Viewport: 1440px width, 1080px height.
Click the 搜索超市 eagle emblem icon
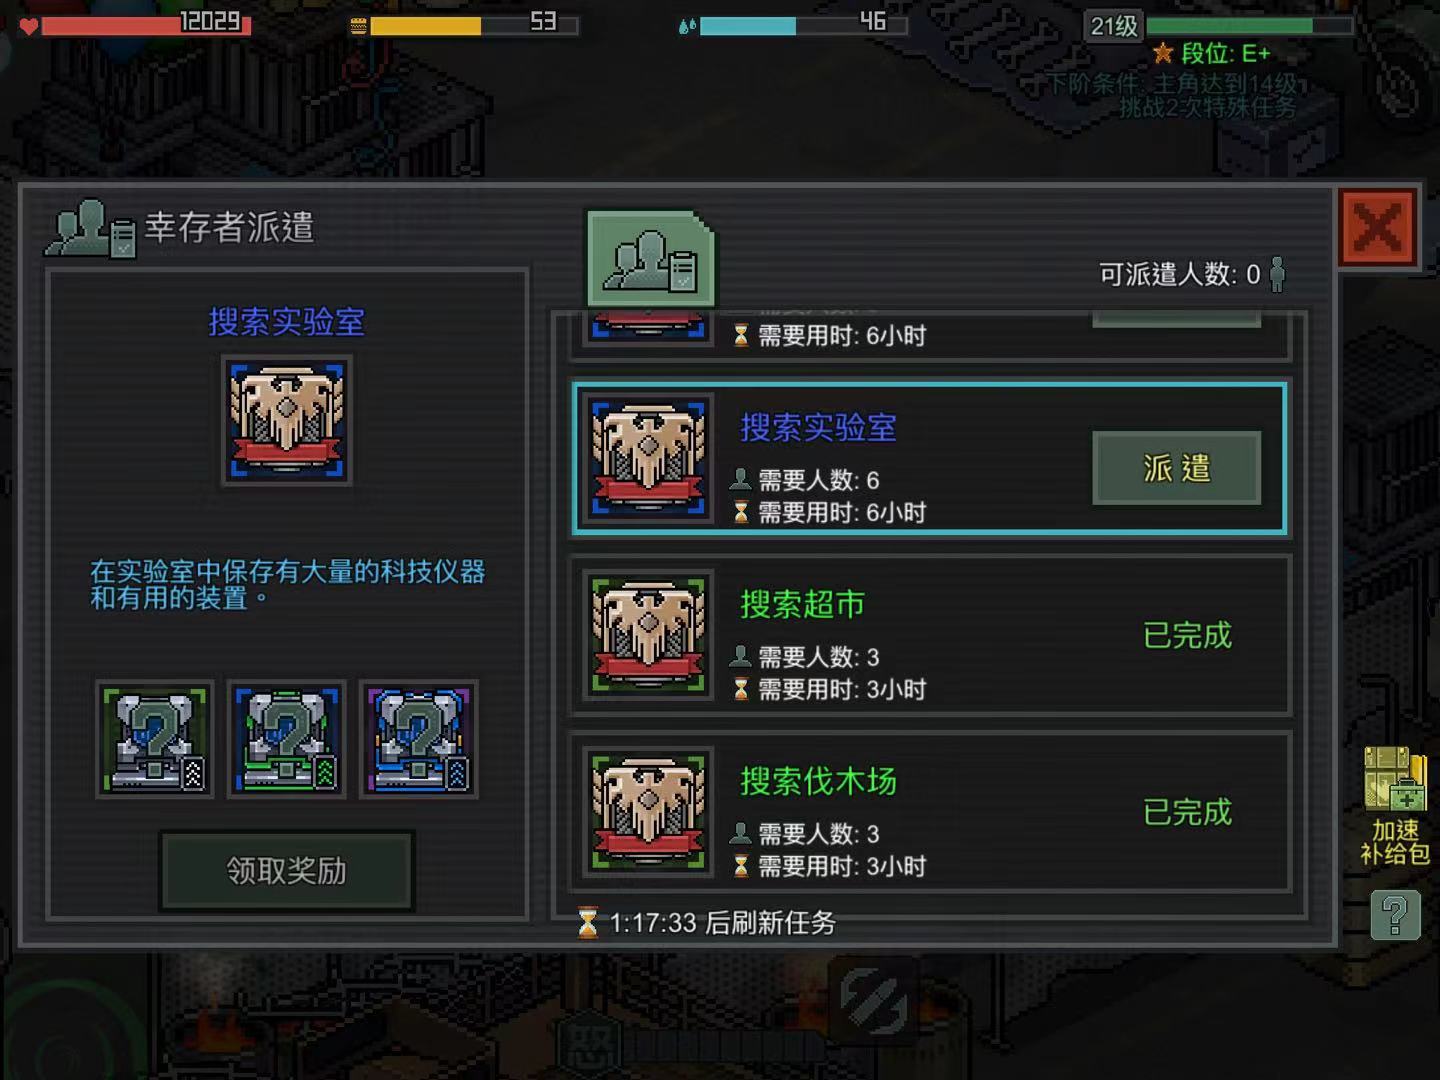coord(649,635)
